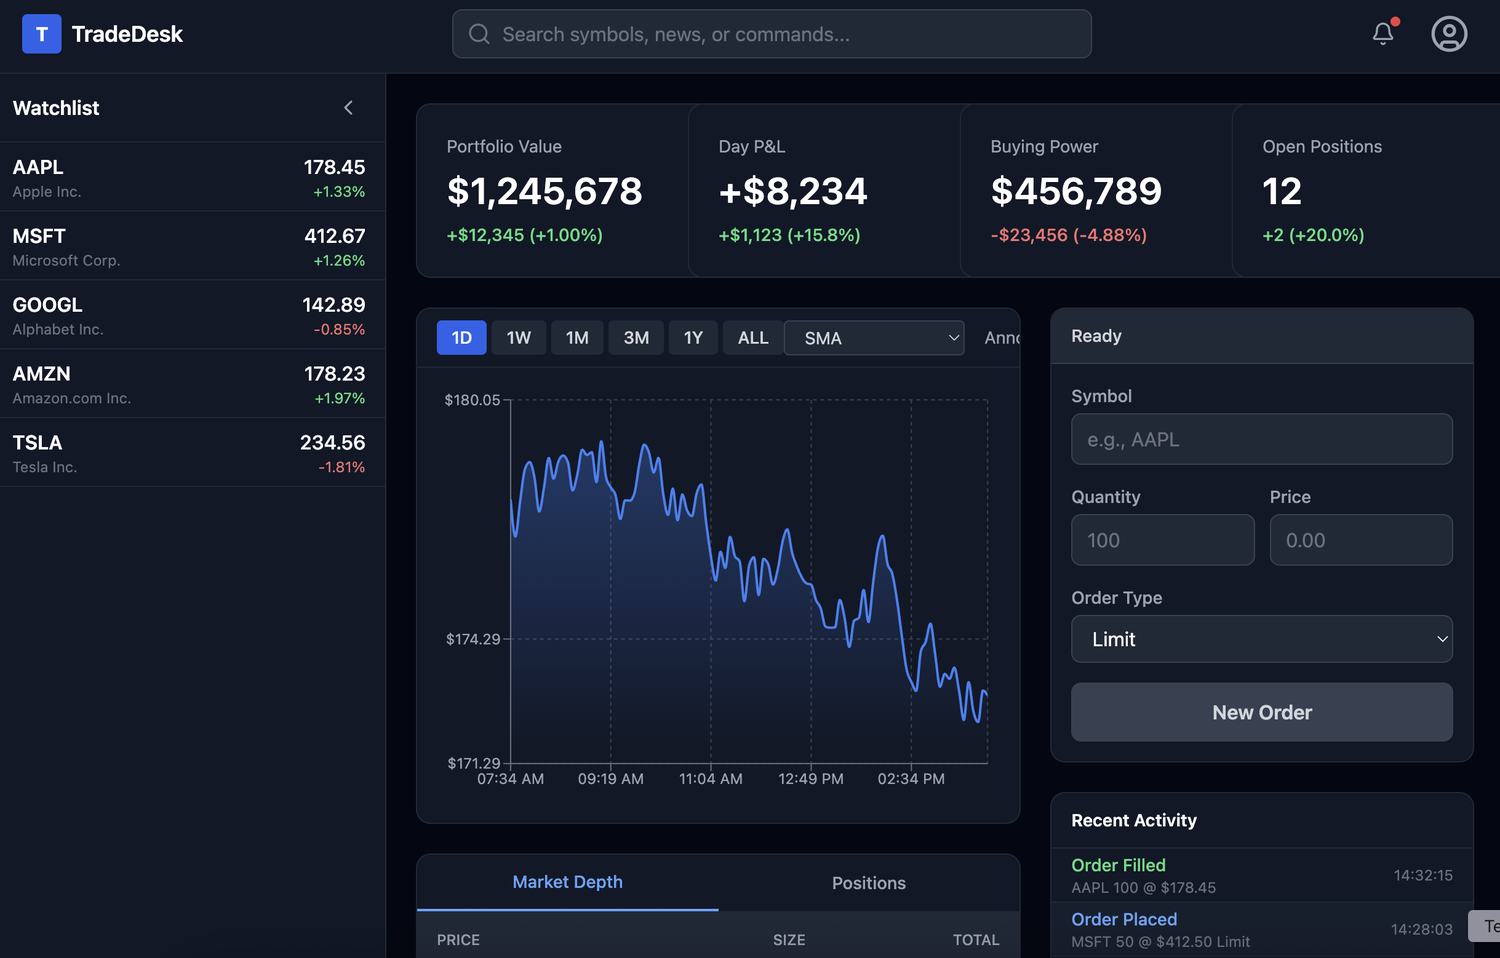This screenshot has width=1500, height=958.
Task: Switch chart to 1Y range
Action: (x=693, y=338)
